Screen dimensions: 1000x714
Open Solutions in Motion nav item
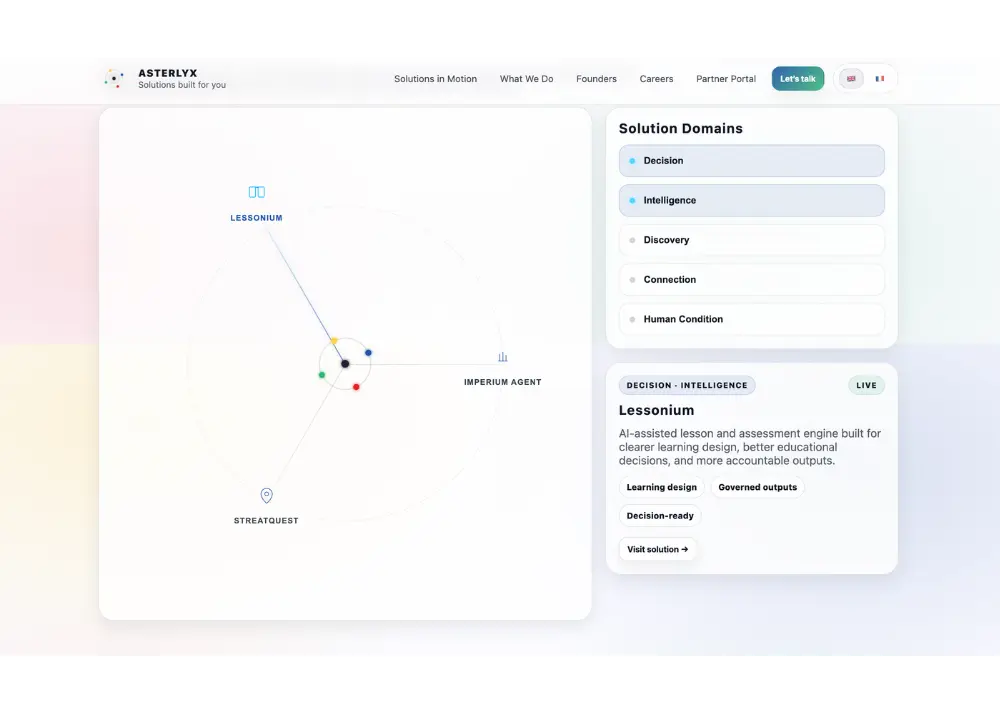point(436,79)
